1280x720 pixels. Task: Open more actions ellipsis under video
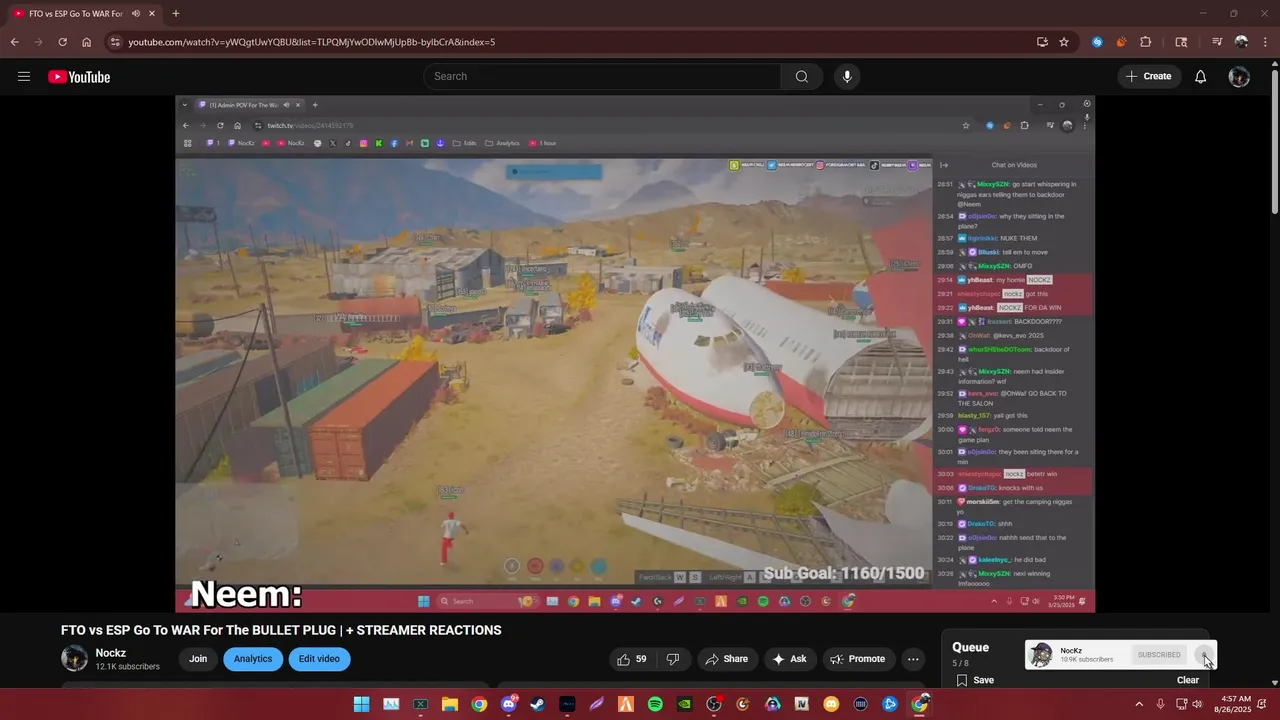point(913,659)
